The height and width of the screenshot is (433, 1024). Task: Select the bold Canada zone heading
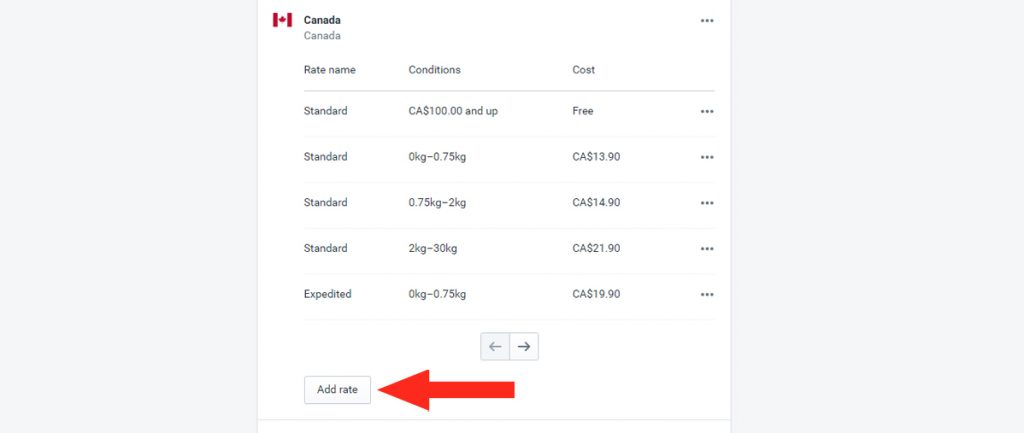coord(322,20)
